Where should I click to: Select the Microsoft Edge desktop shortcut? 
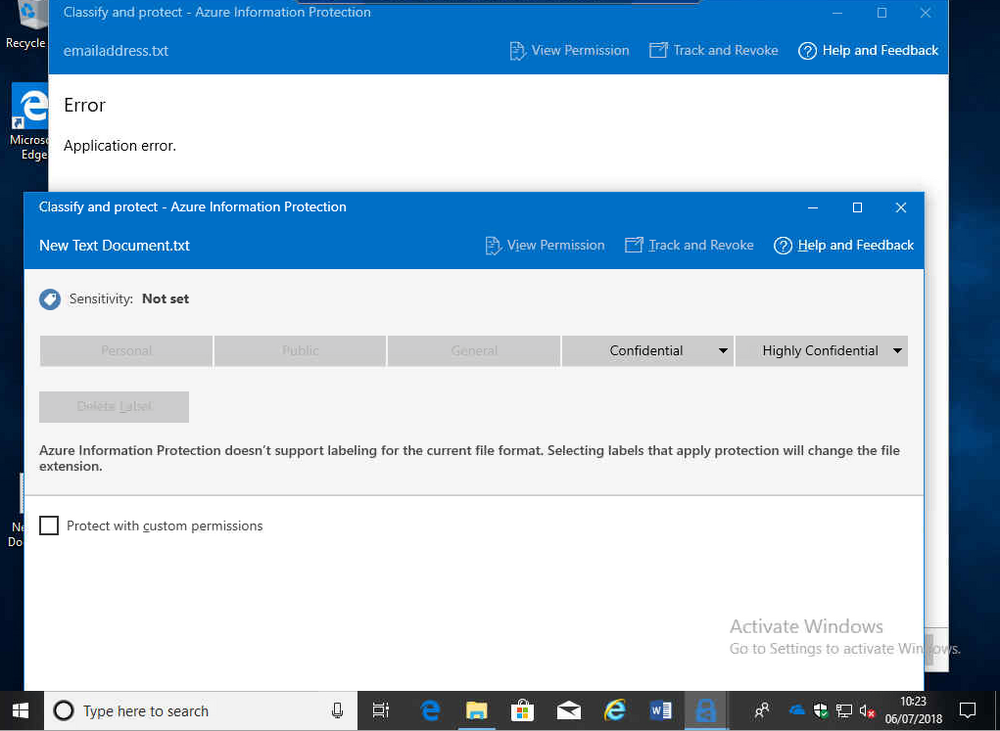pyautogui.click(x=29, y=121)
